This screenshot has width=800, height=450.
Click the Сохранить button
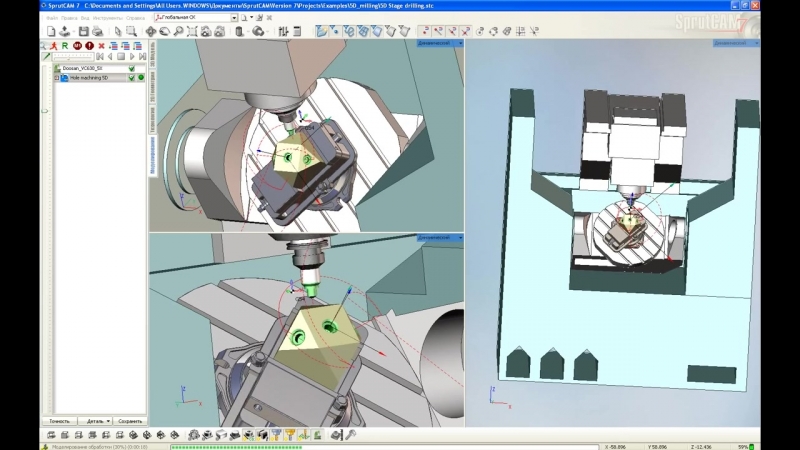coord(130,421)
